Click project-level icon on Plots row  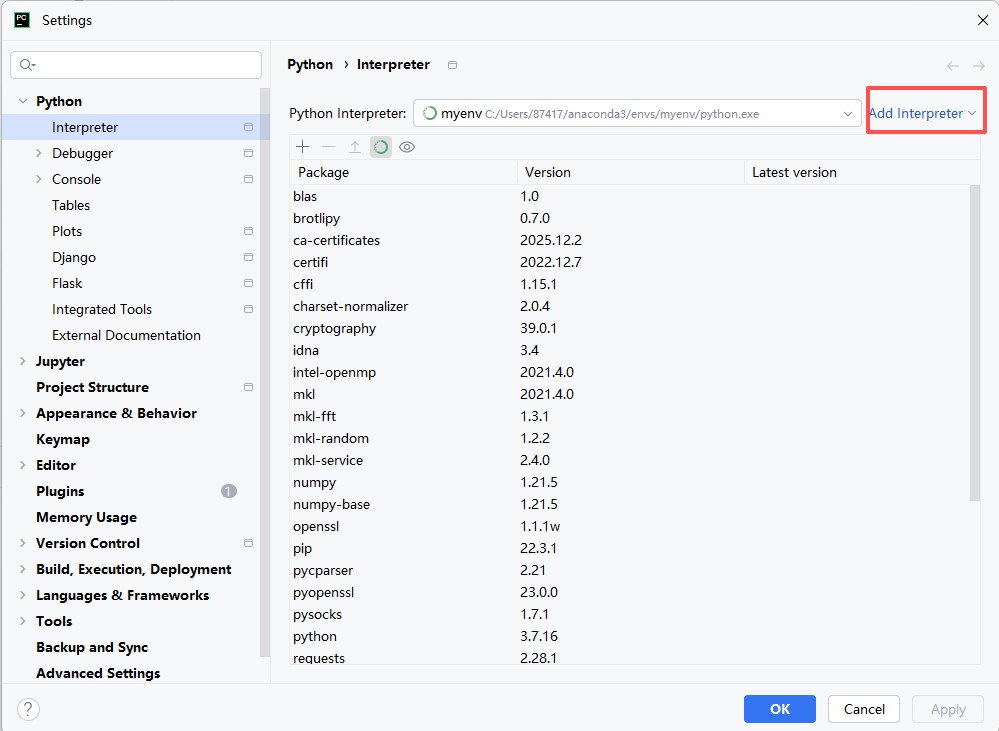tap(248, 231)
